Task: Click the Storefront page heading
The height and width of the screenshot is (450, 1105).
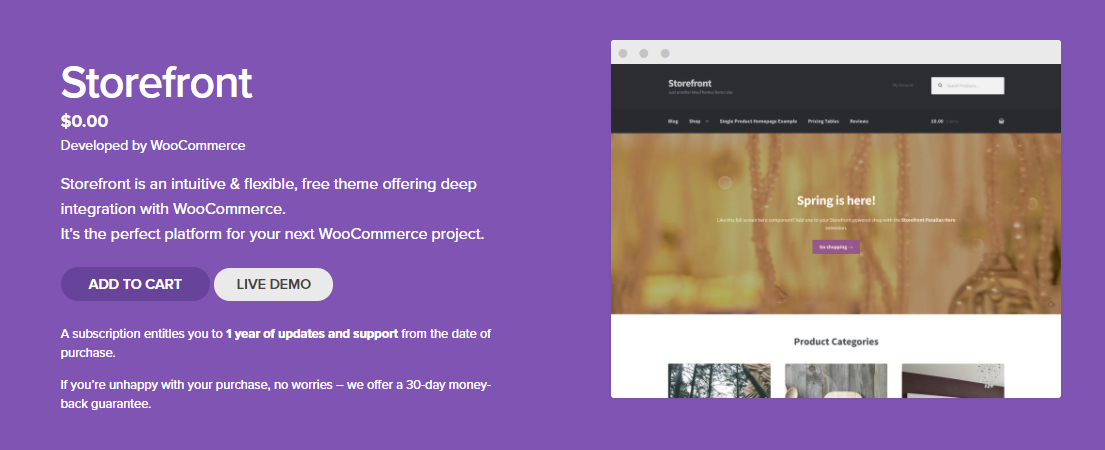Action: [156, 83]
